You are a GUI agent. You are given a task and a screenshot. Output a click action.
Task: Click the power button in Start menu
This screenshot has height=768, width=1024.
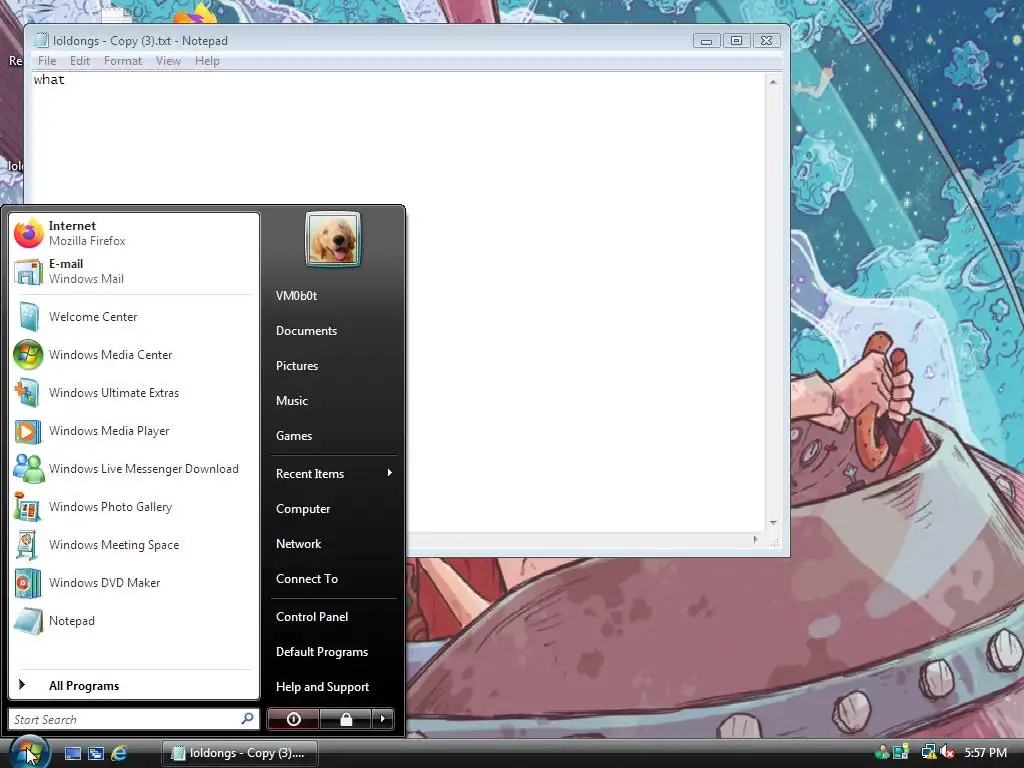293,719
